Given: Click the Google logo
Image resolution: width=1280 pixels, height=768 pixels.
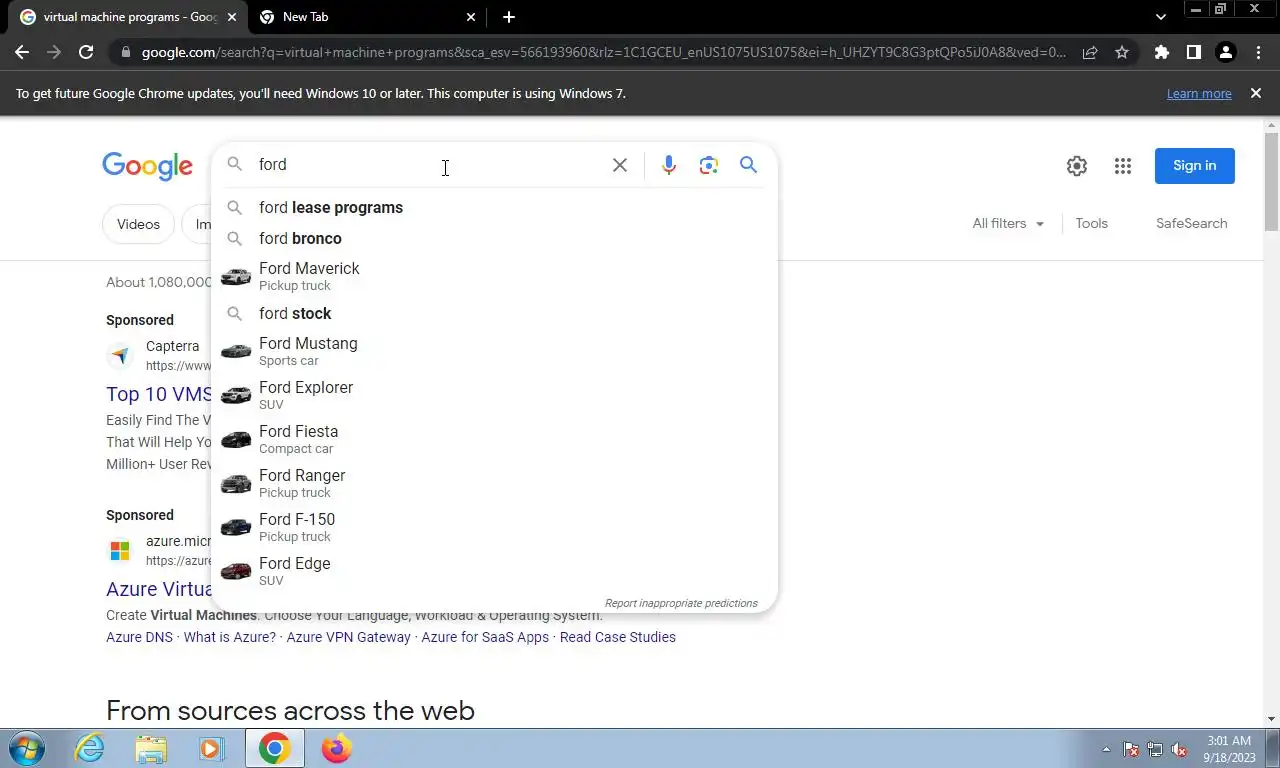Looking at the screenshot, I should click(x=147, y=166).
